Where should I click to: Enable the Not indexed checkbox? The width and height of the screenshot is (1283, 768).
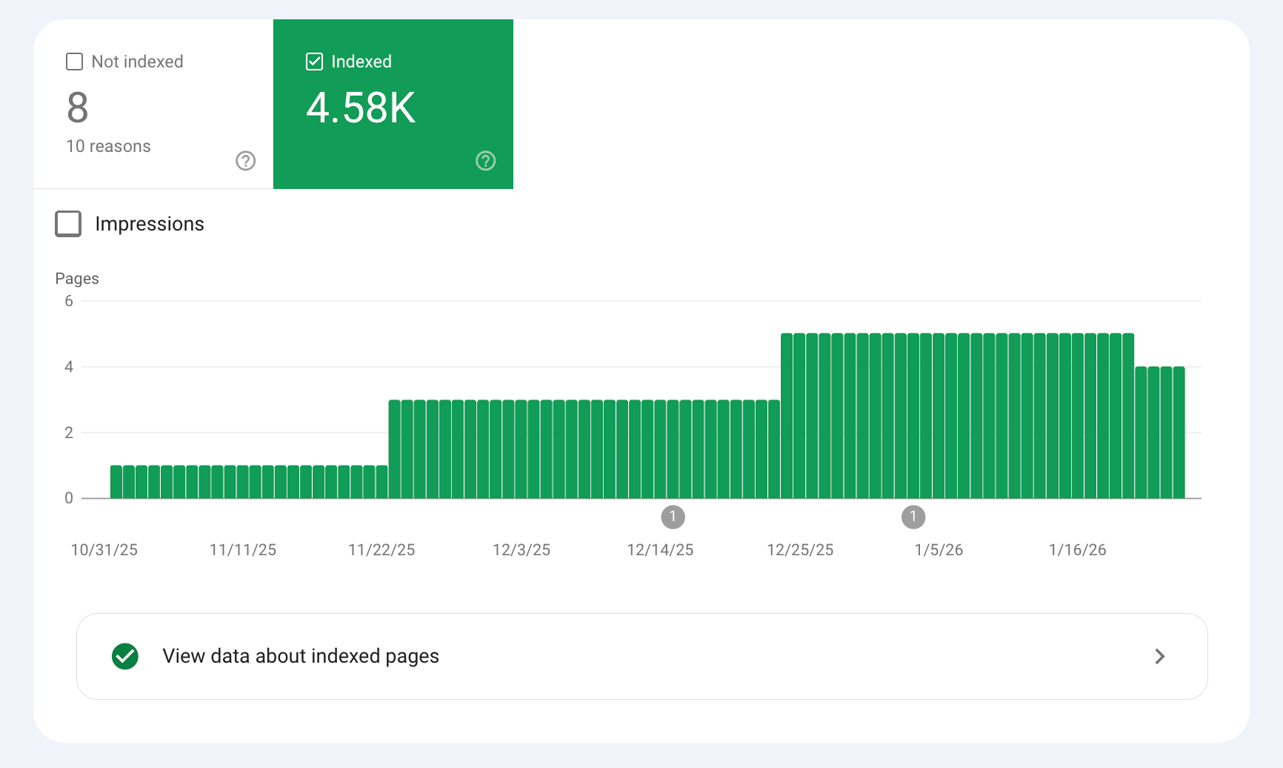(74, 61)
